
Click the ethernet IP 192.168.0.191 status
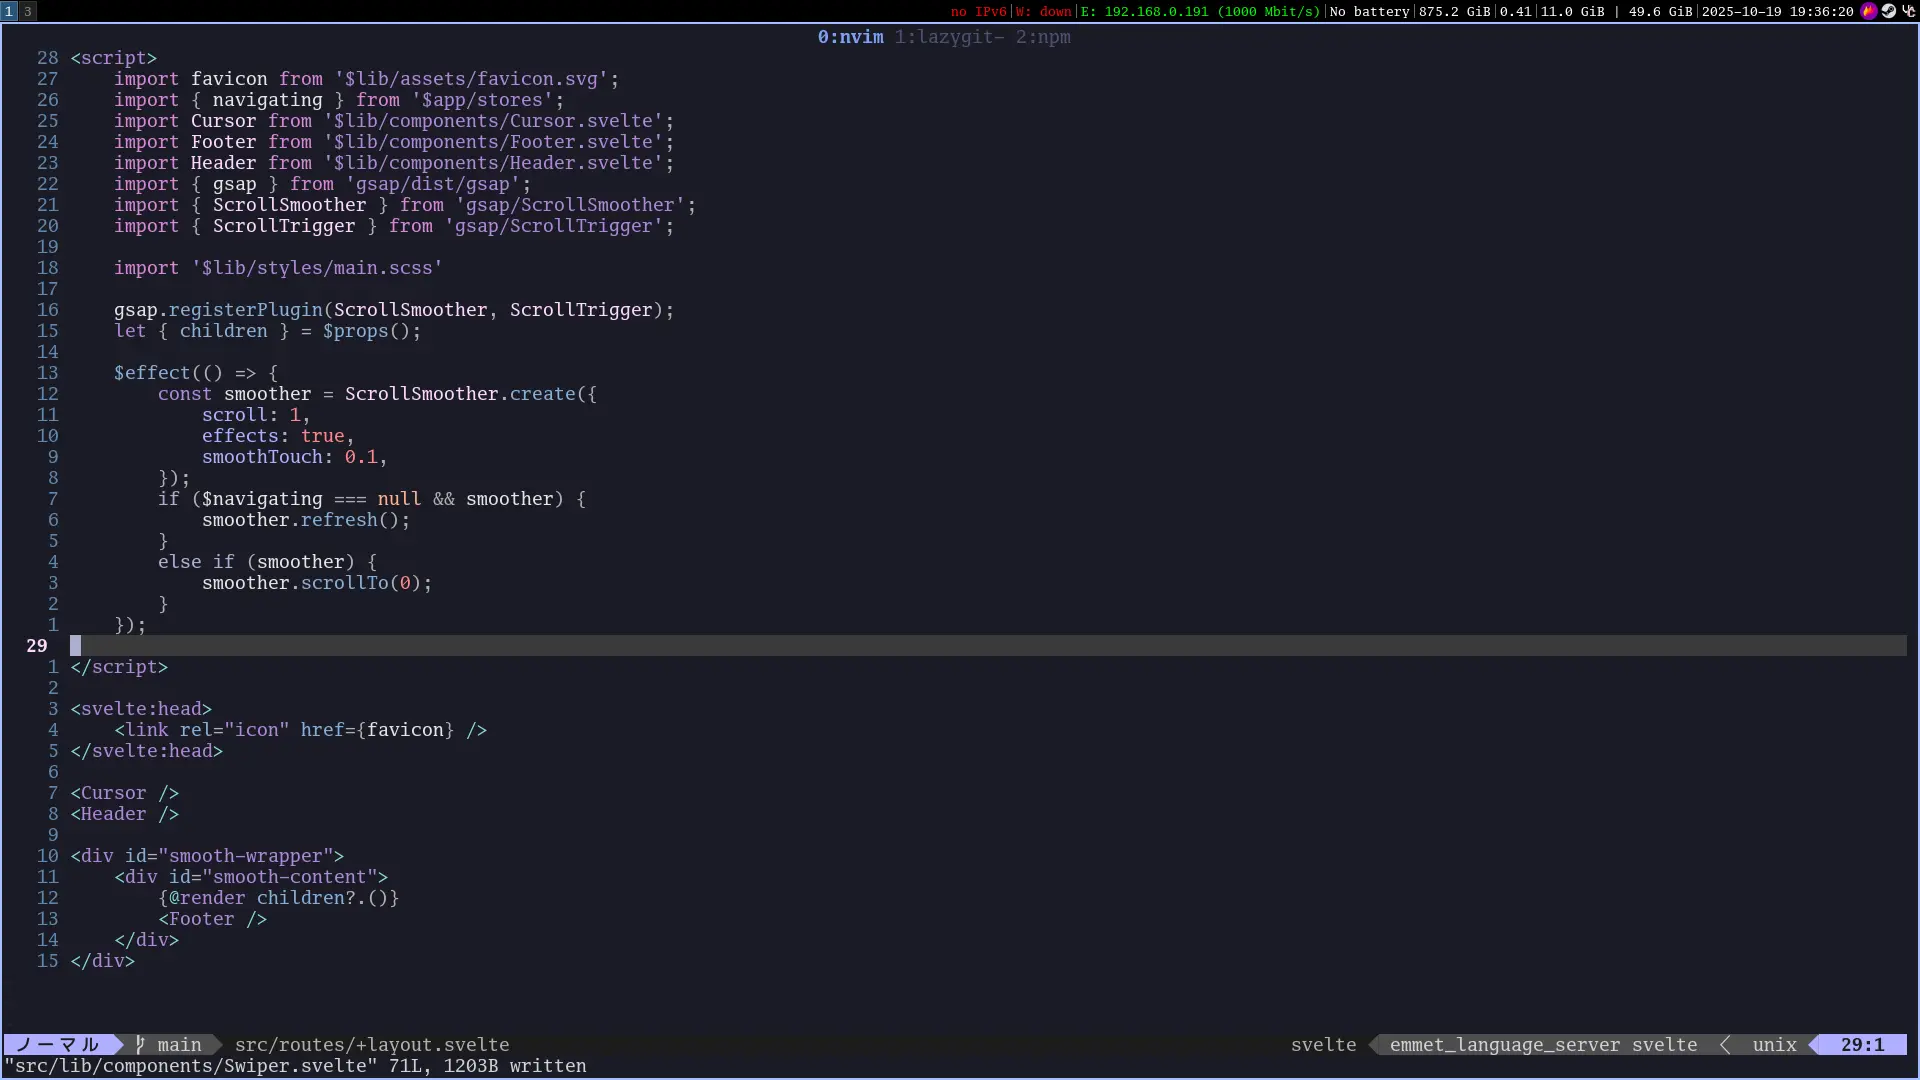(1200, 11)
